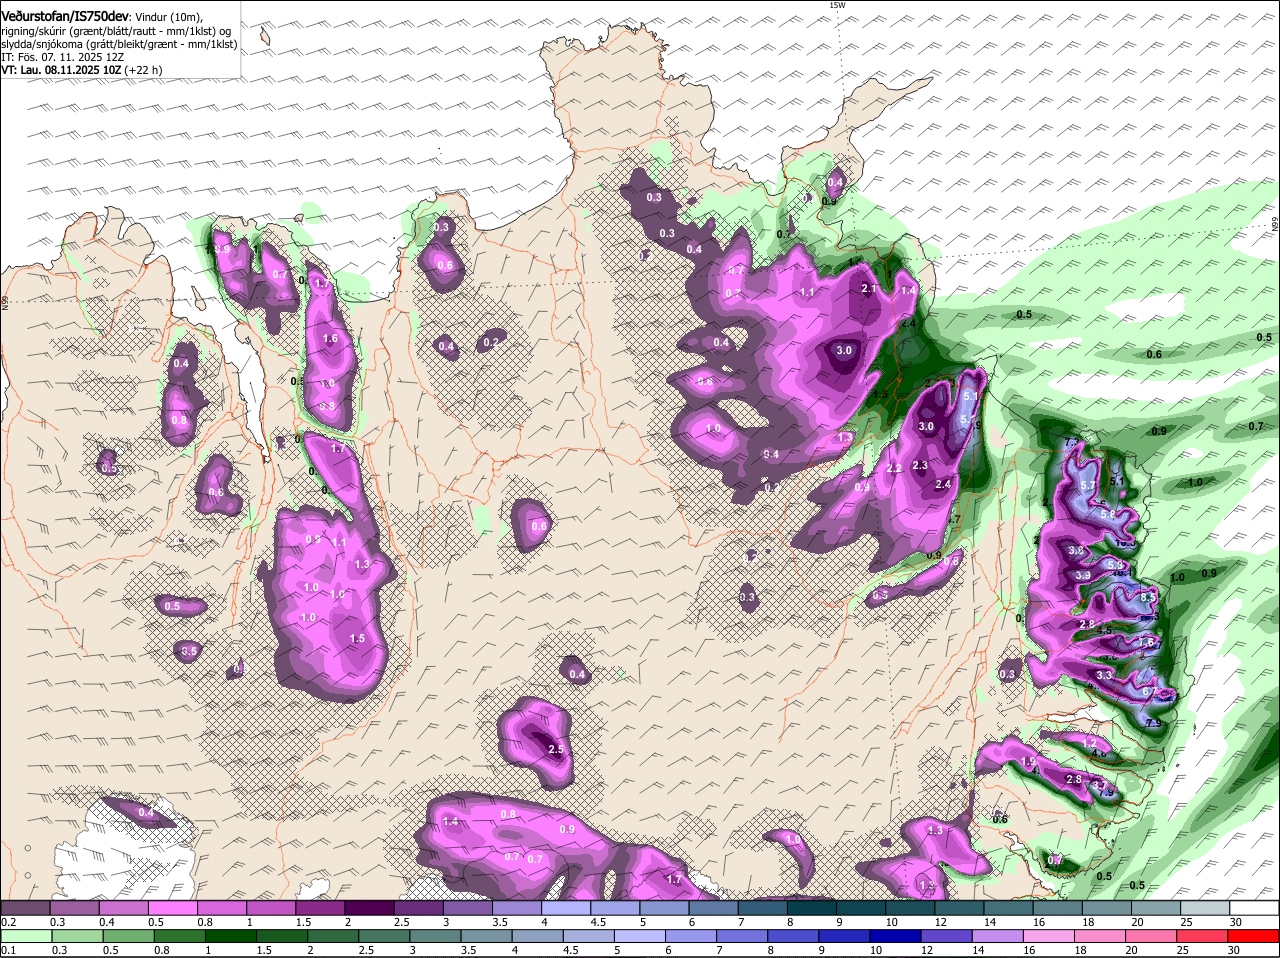
Task: Select the dark mauve 0.2–0.3 snow legend swatch
Action: coord(27,908)
